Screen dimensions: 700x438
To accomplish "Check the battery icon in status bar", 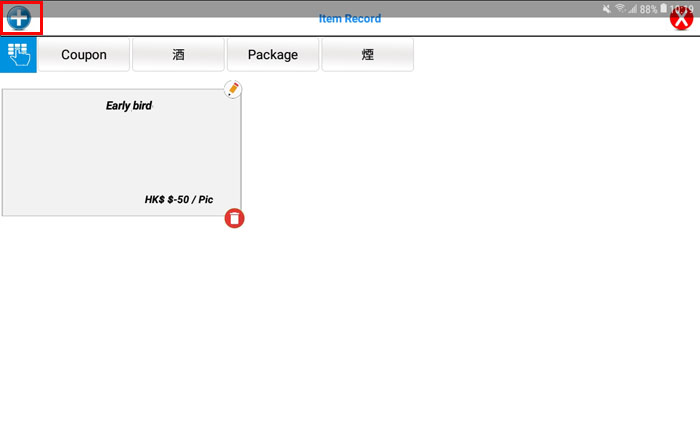I will click(663, 8).
